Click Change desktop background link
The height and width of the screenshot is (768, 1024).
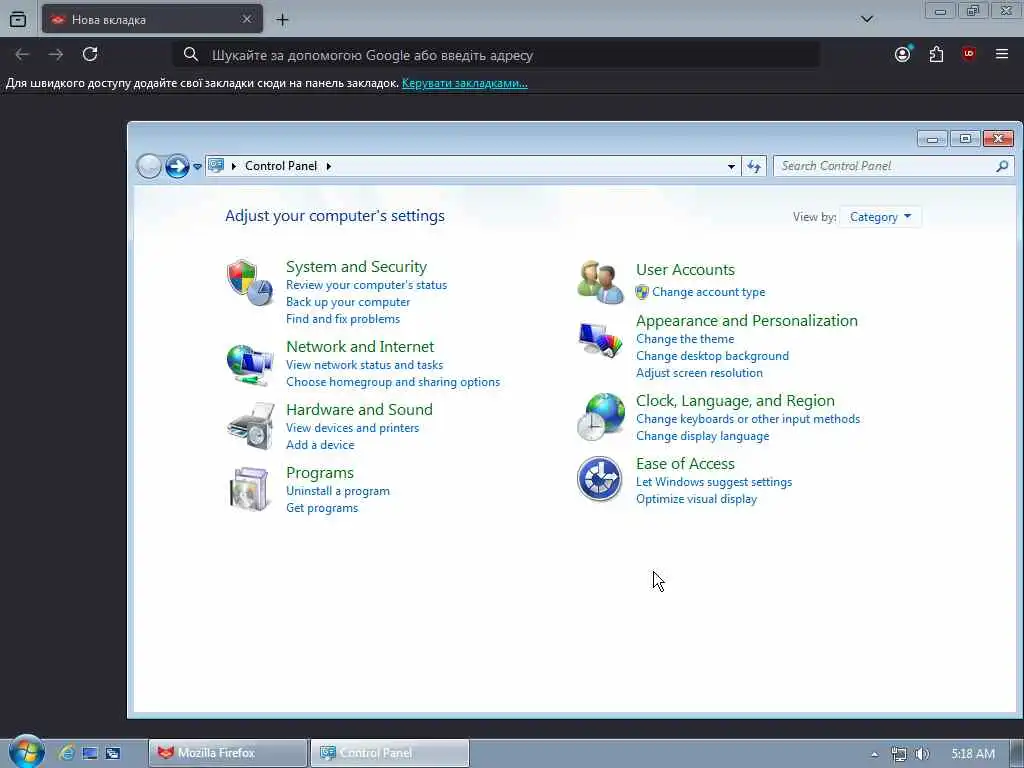712,356
